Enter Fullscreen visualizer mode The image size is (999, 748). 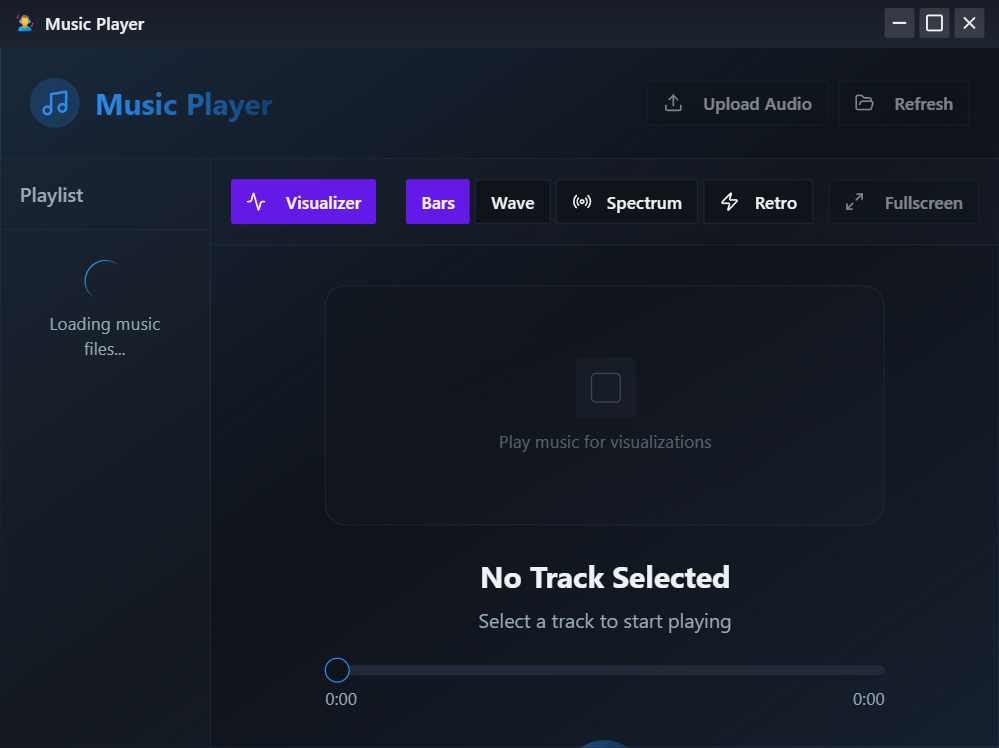tap(903, 202)
